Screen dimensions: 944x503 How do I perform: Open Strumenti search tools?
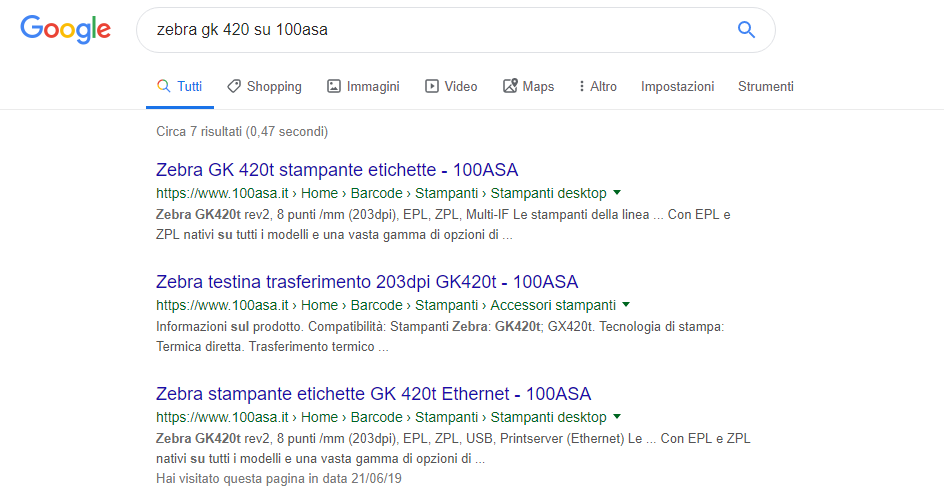tap(766, 87)
